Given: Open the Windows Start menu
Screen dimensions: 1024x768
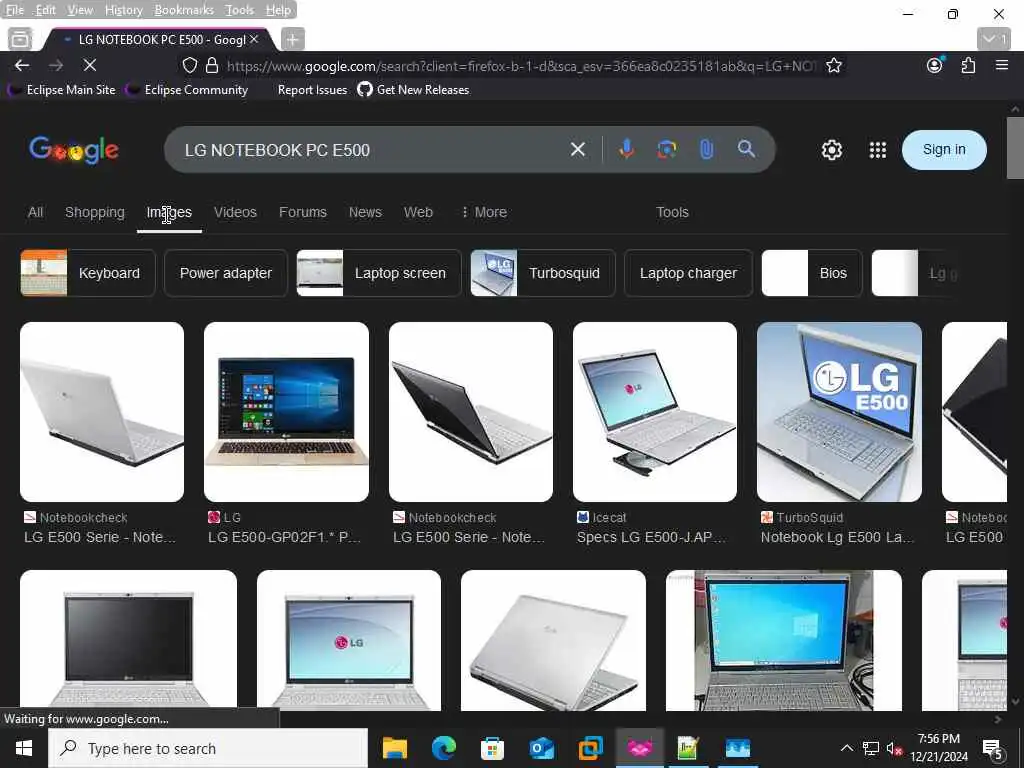Looking at the screenshot, I should pyautogui.click(x=24, y=748).
